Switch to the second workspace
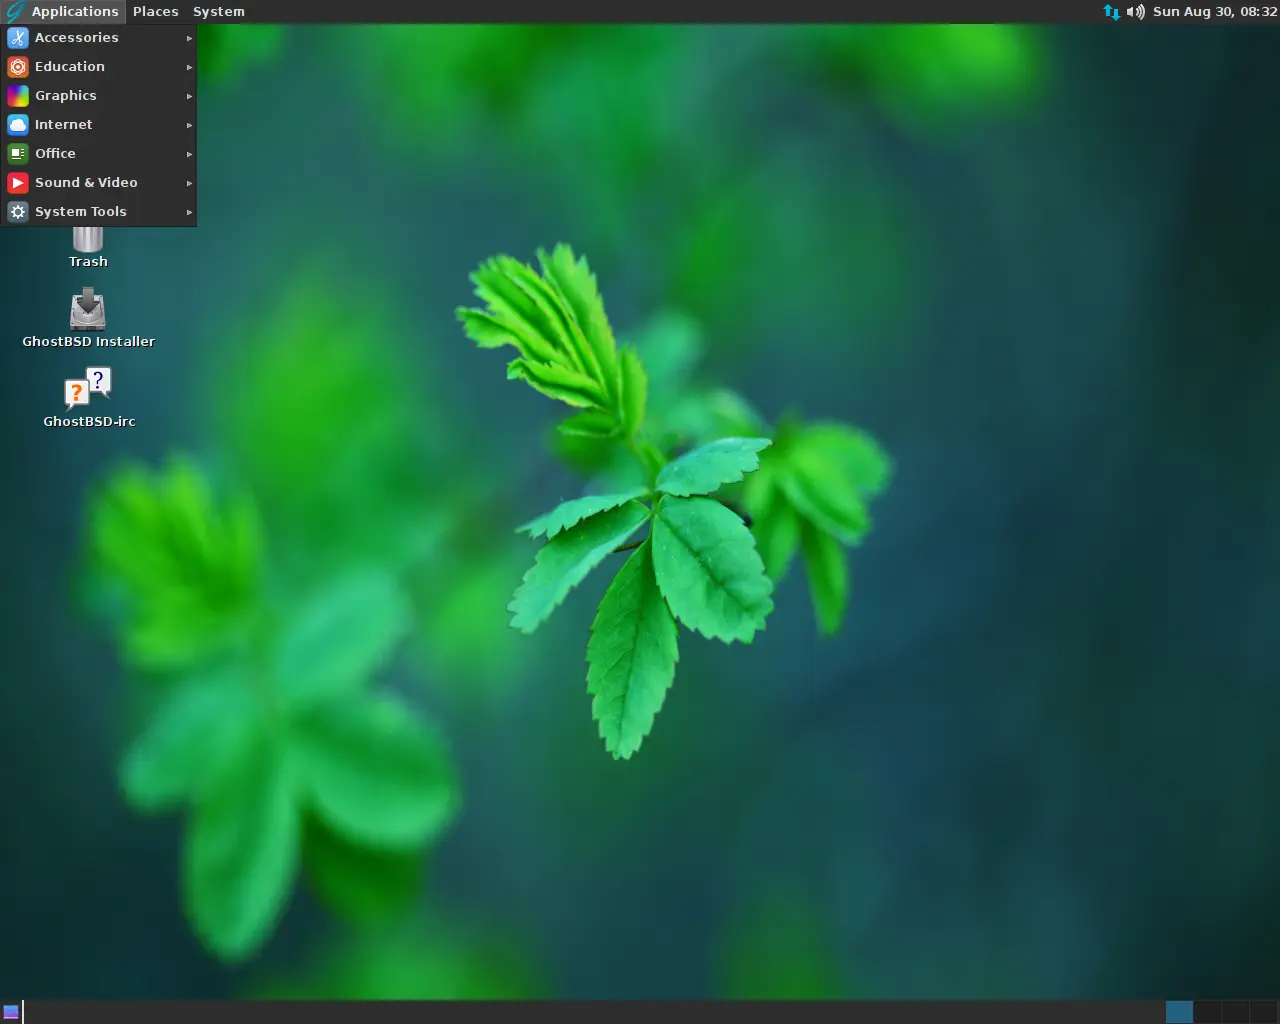1280x1024 pixels. coord(1207,1012)
